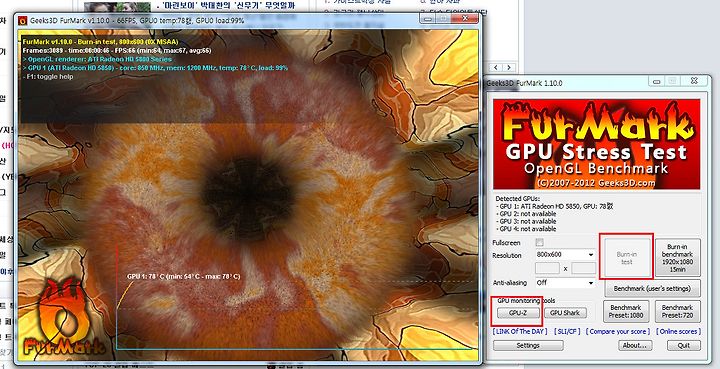The width and height of the screenshot is (720, 369).
Task: Click 'F1: toggle help' text in render window
Action: point(48,77)
